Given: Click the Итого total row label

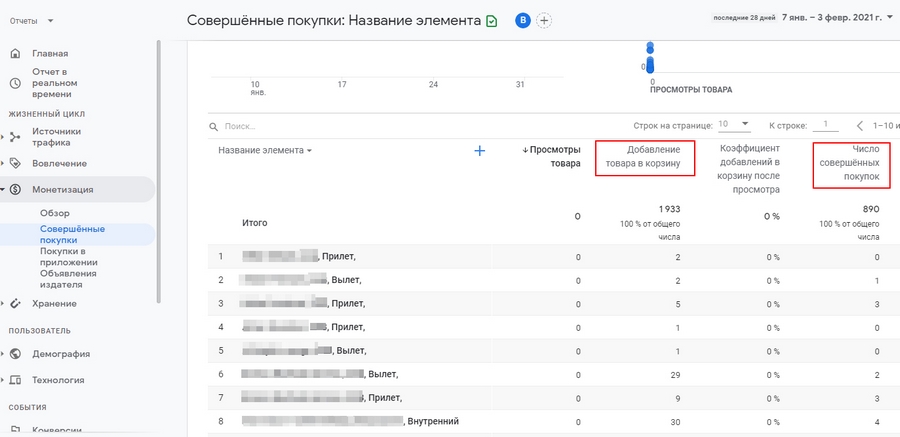Looking at the screenshot, I should click(x=254, y=223).
